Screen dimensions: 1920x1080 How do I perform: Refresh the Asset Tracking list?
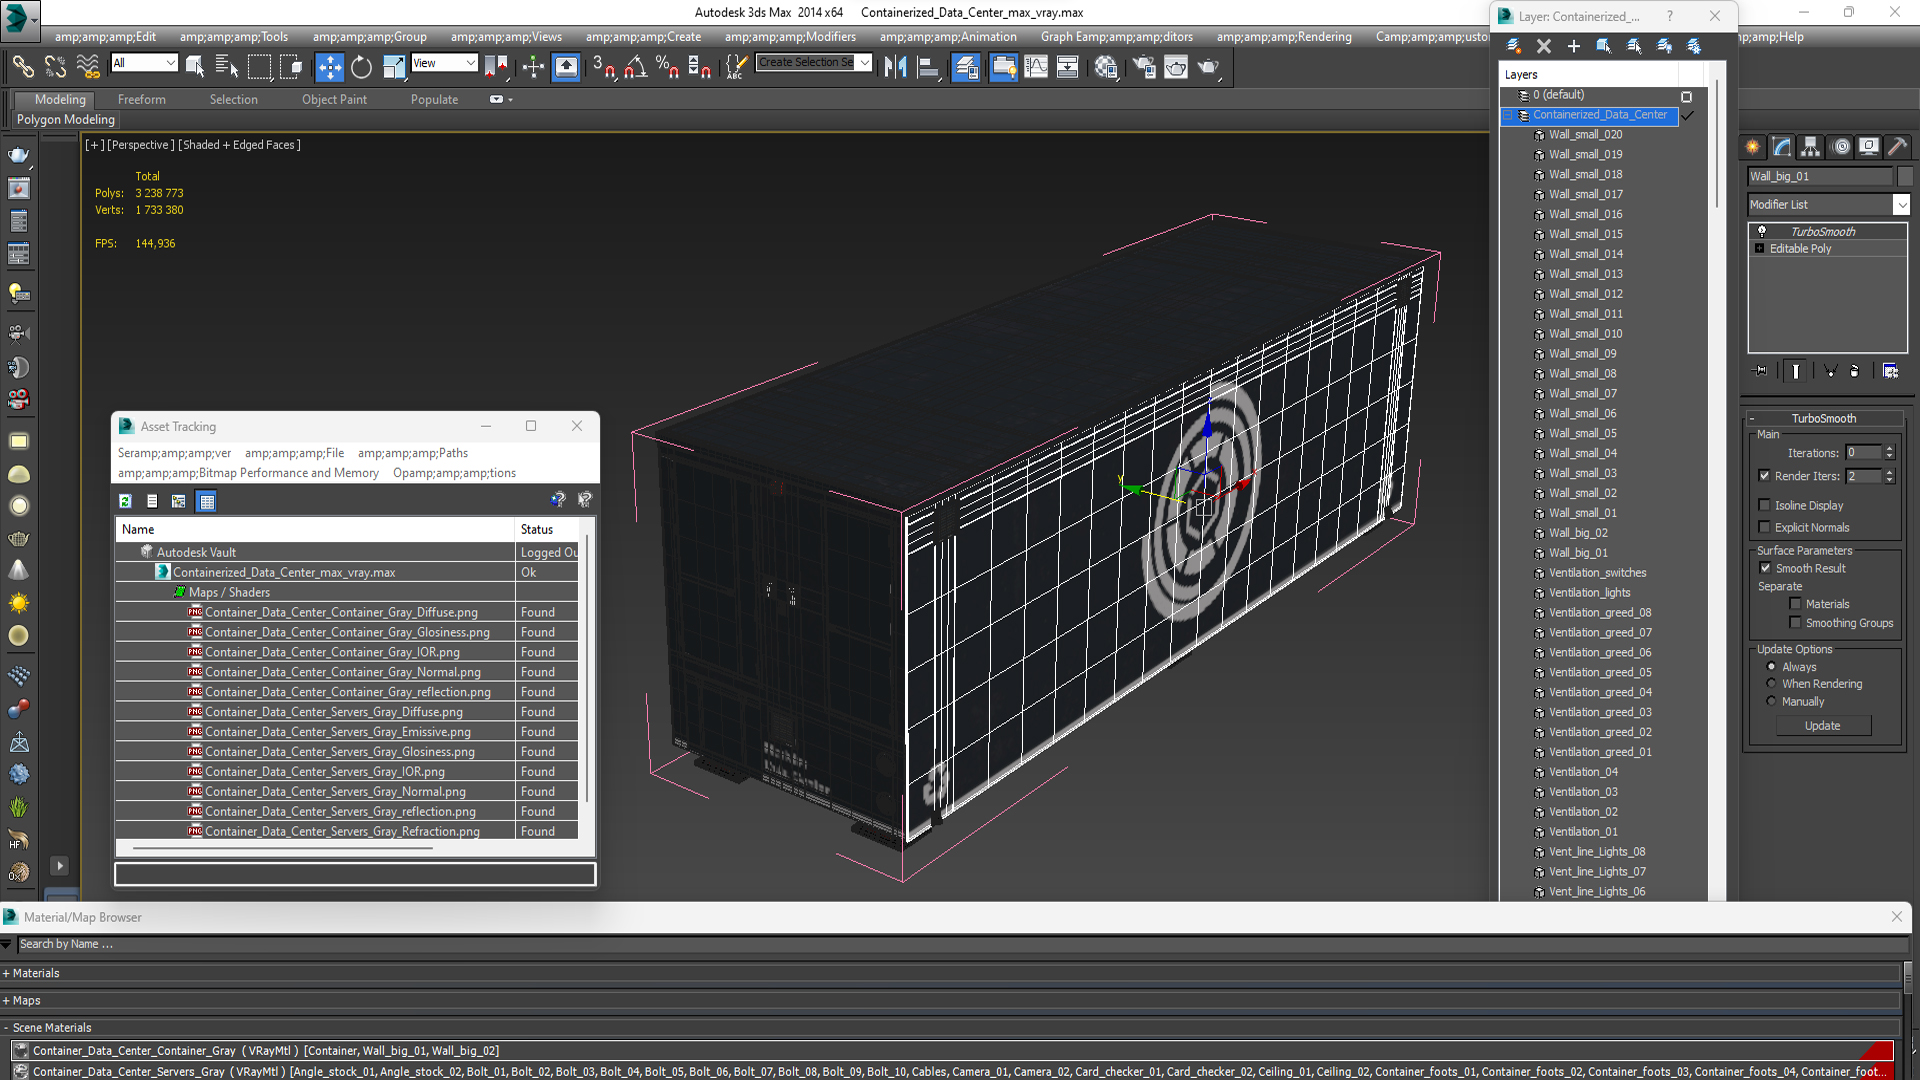click(125, 501)
